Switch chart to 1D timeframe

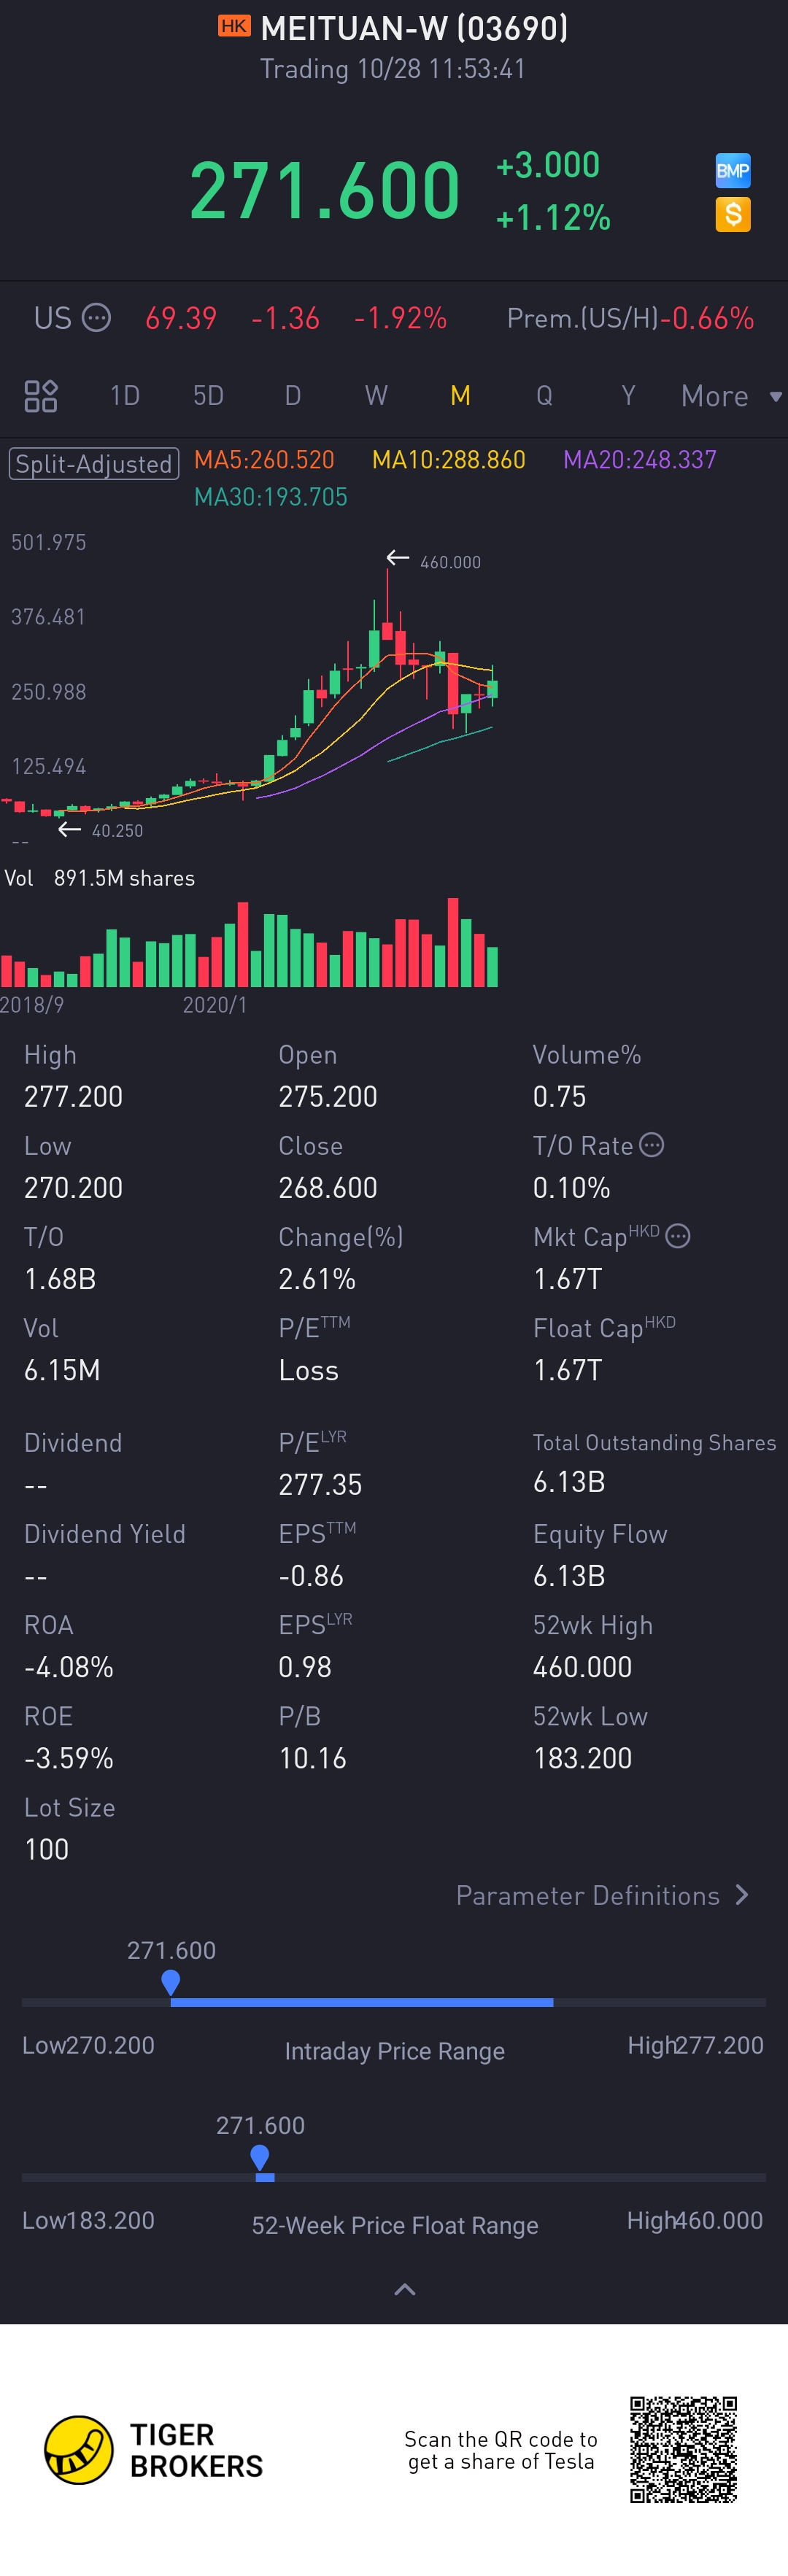125,396
